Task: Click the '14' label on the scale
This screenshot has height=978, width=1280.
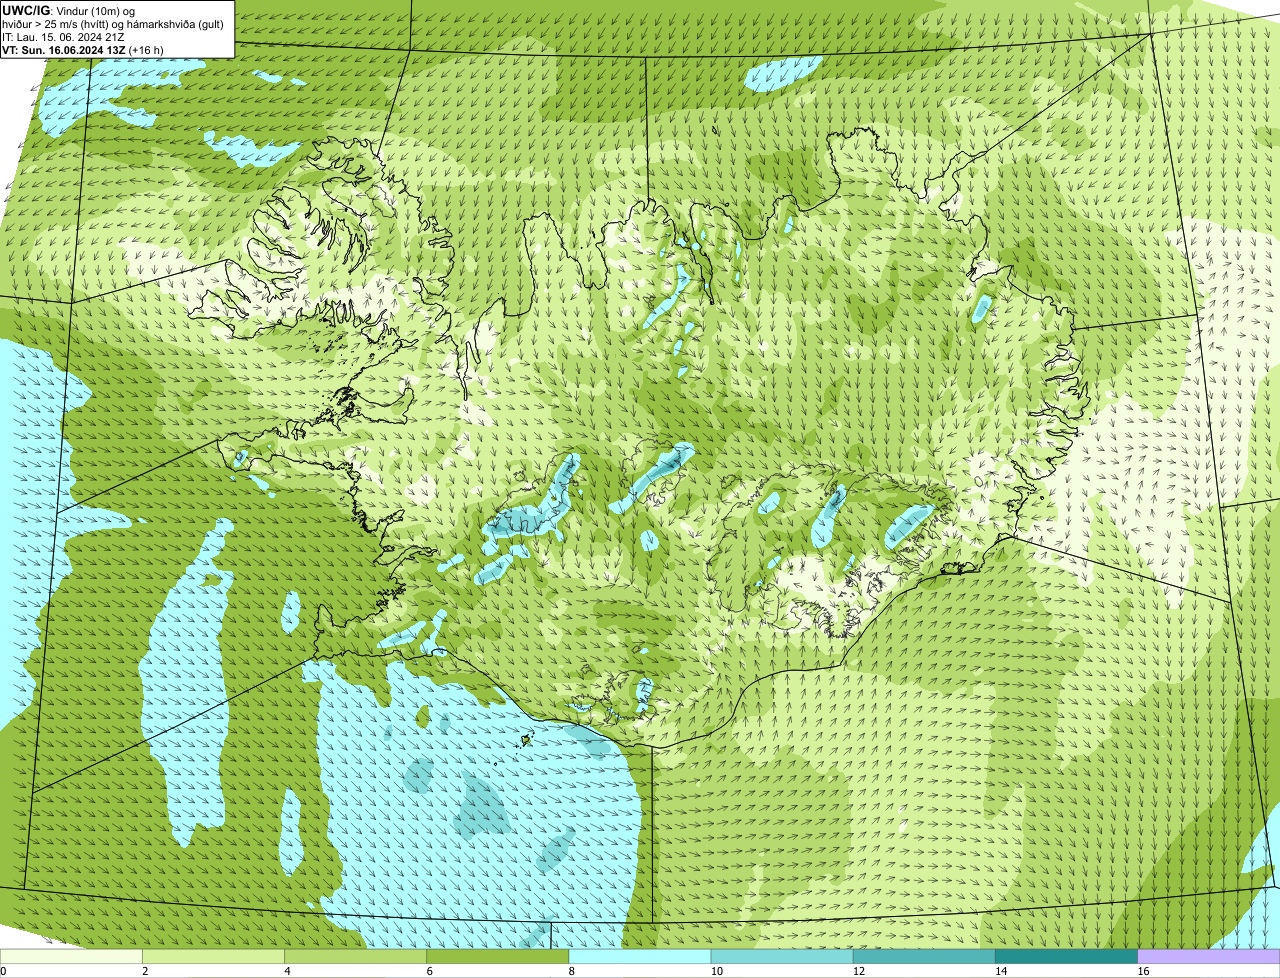Action: [1001, 971]
